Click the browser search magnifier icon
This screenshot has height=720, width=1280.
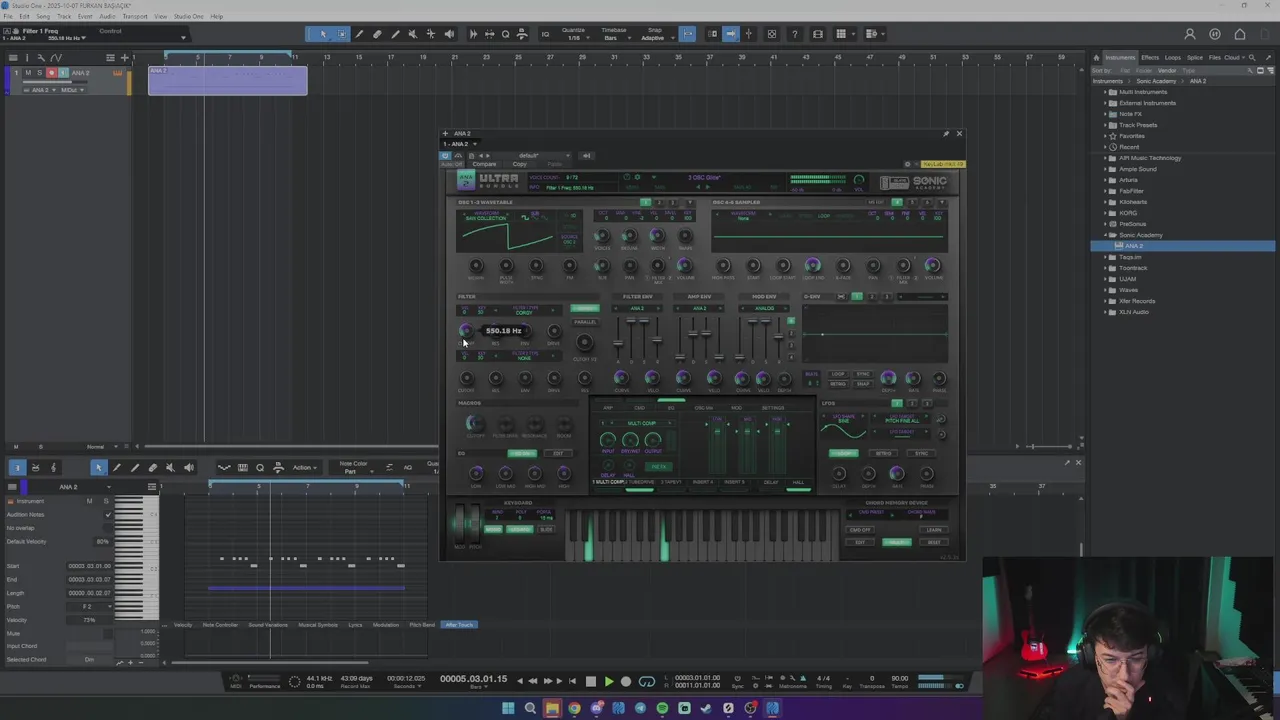coord(1252,58)
